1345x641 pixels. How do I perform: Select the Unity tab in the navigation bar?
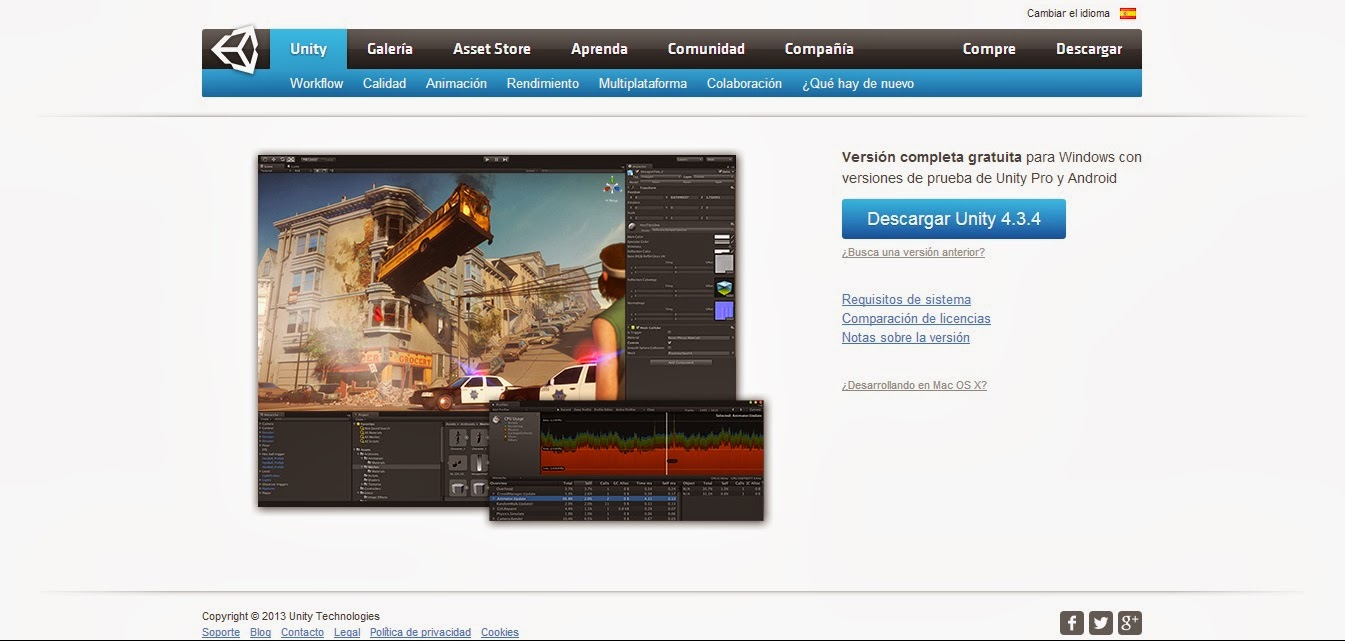308,48
